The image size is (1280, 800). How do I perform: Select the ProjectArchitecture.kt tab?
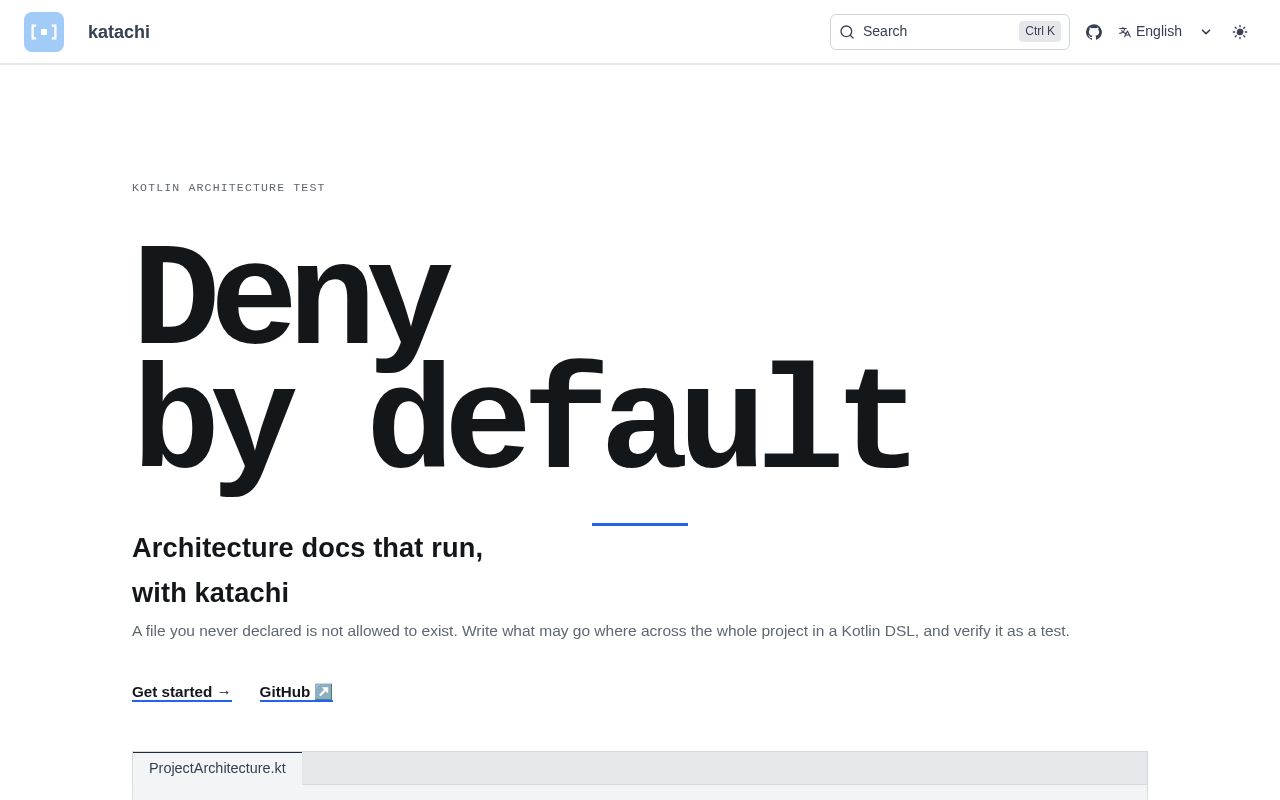click(x=217, y=768)
